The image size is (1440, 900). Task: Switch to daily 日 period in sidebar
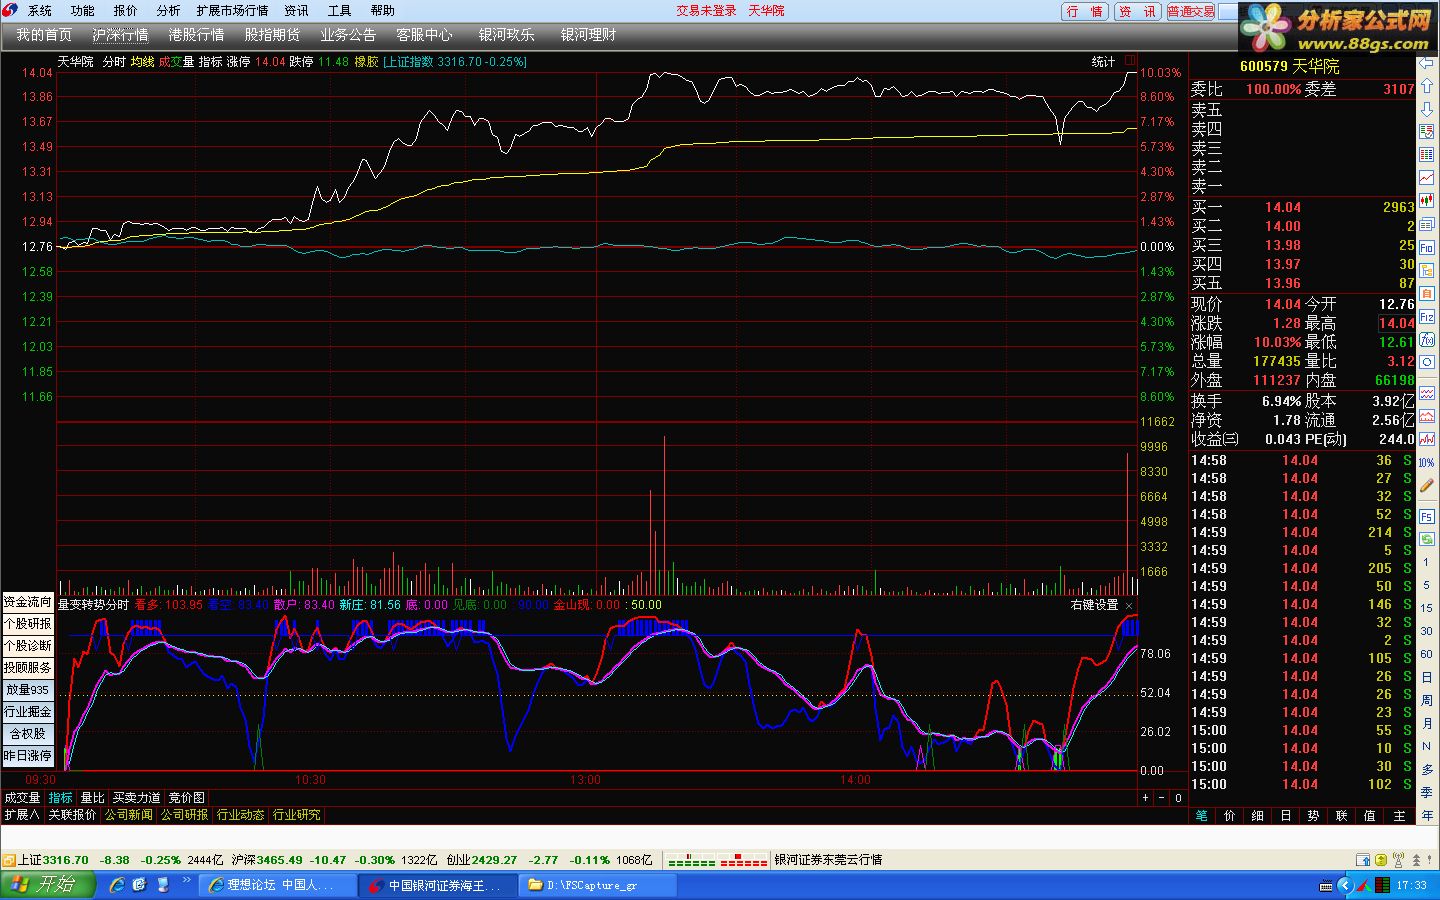pyautogui.click(x=1427, y=677)
